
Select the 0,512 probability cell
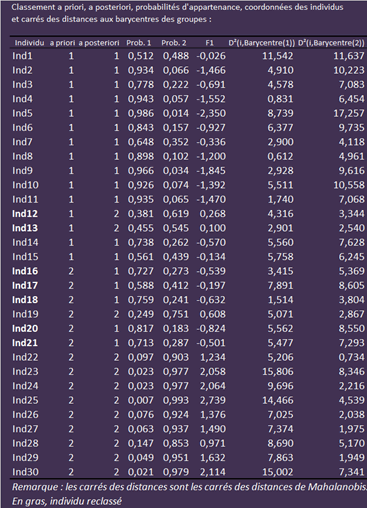click(141, 56)
